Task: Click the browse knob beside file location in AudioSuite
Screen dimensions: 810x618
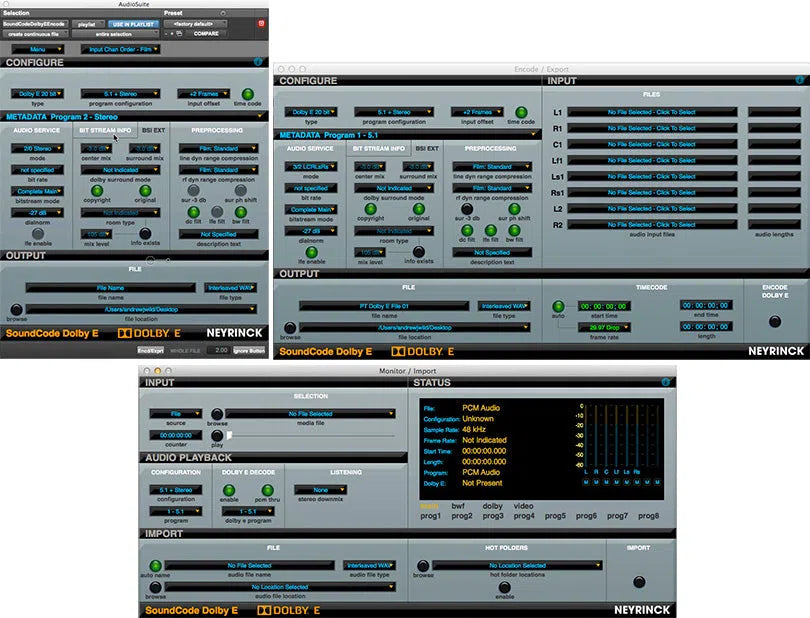Action: [16, 311]
